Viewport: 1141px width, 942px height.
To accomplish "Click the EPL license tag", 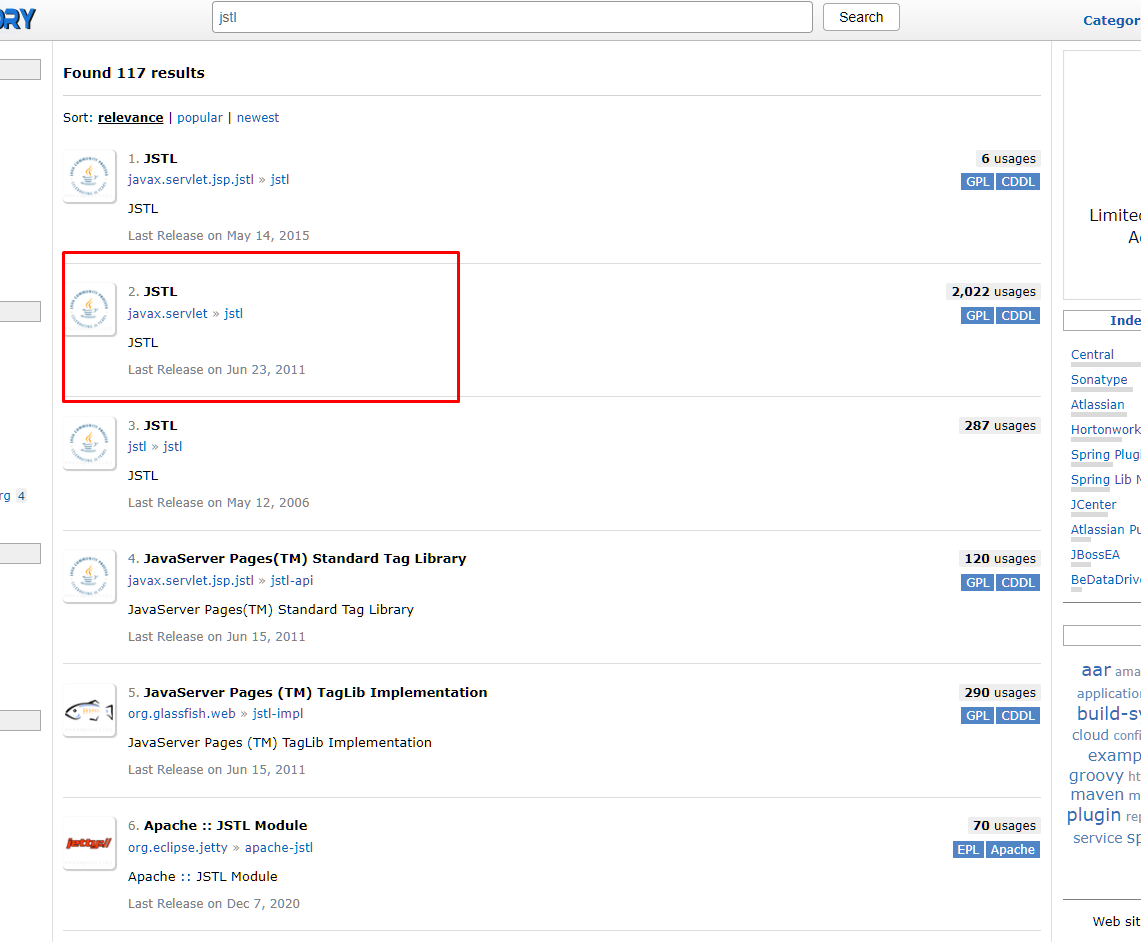I will 968,850.
